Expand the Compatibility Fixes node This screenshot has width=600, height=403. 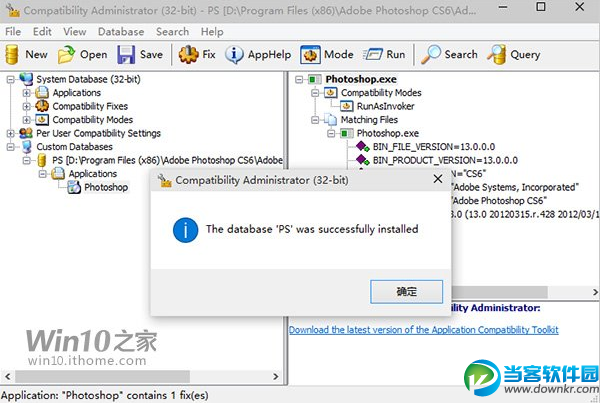click(26, 106)
